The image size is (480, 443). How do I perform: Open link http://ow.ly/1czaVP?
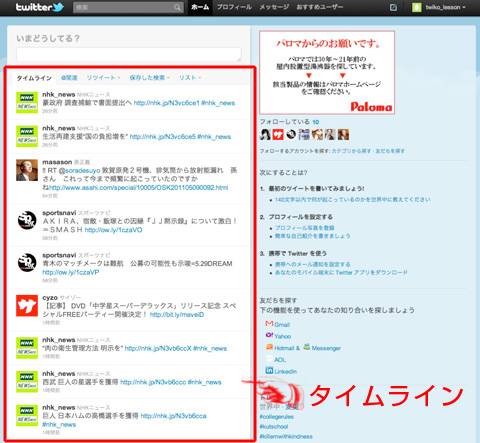pos(71,272)
